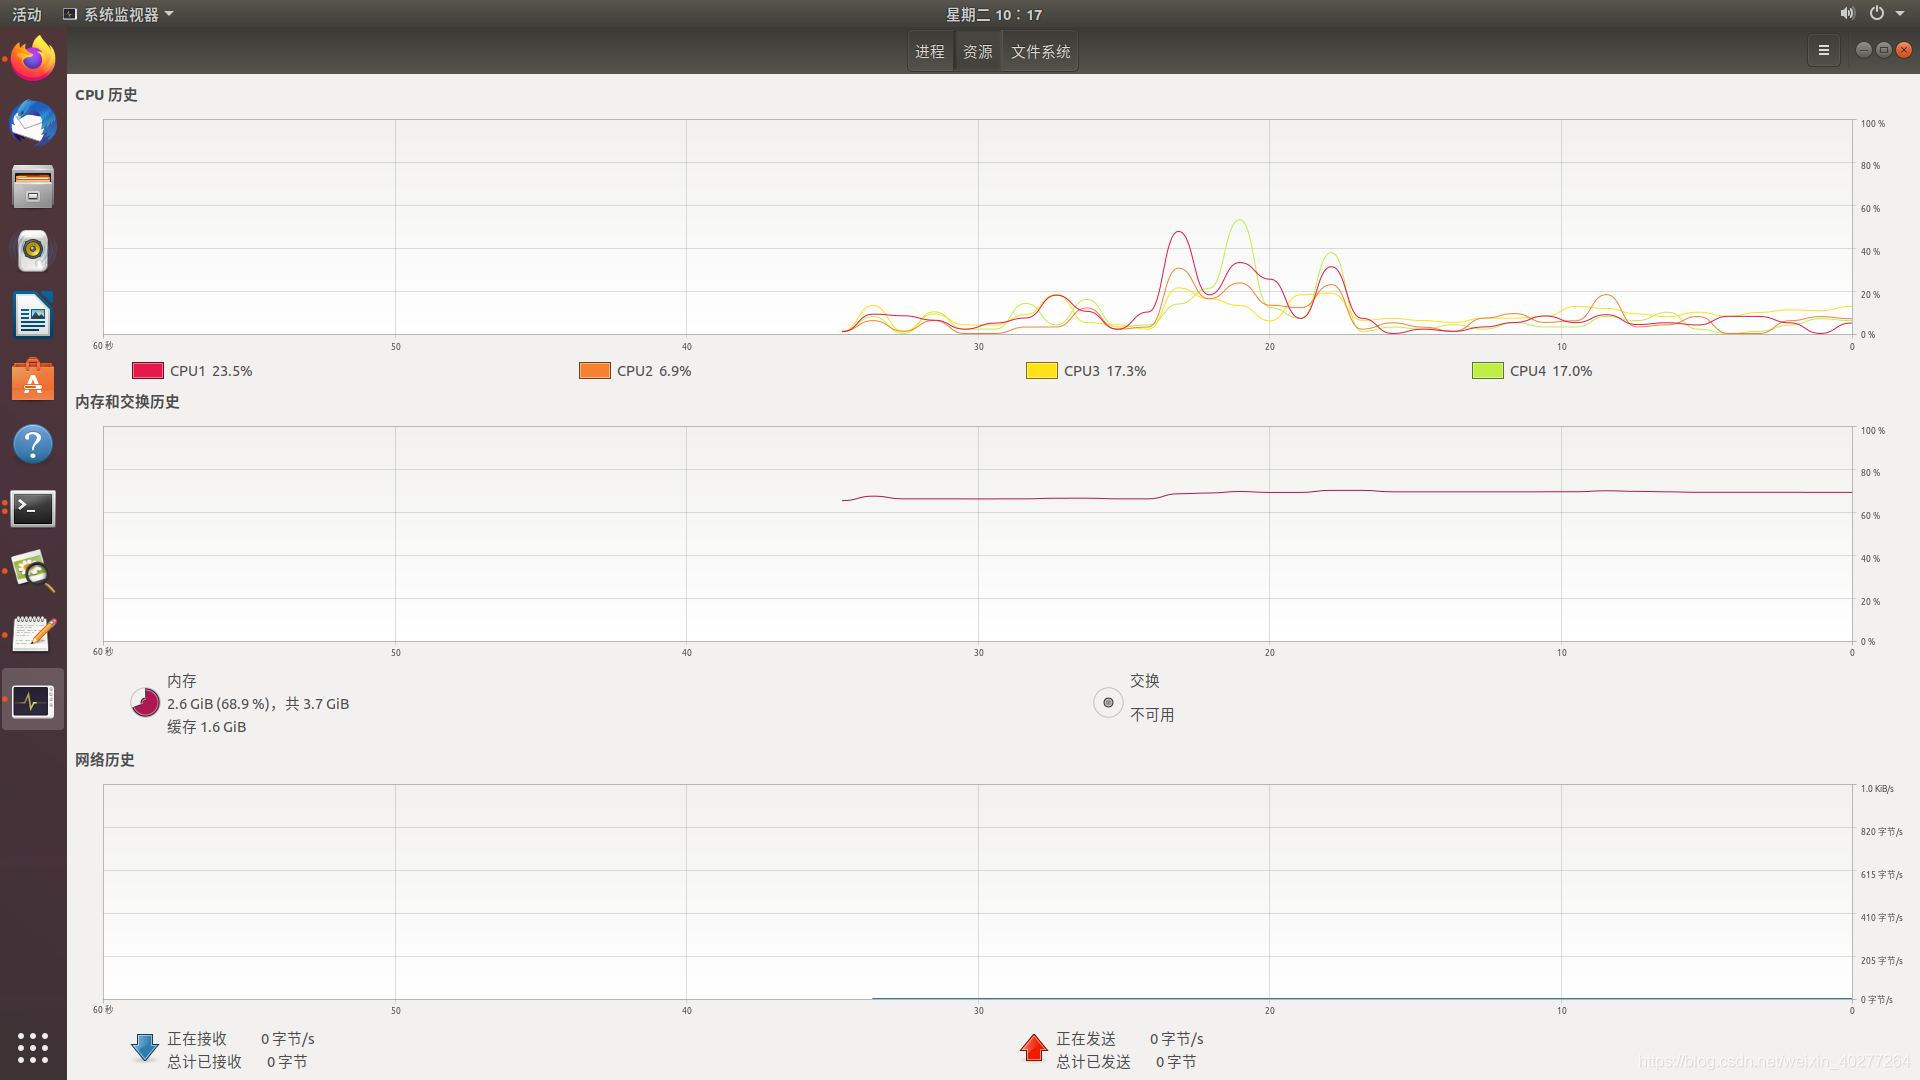Click the 活动 activities button
The height and width of the screenshot is (1080, 1920).
click(27, 14)
